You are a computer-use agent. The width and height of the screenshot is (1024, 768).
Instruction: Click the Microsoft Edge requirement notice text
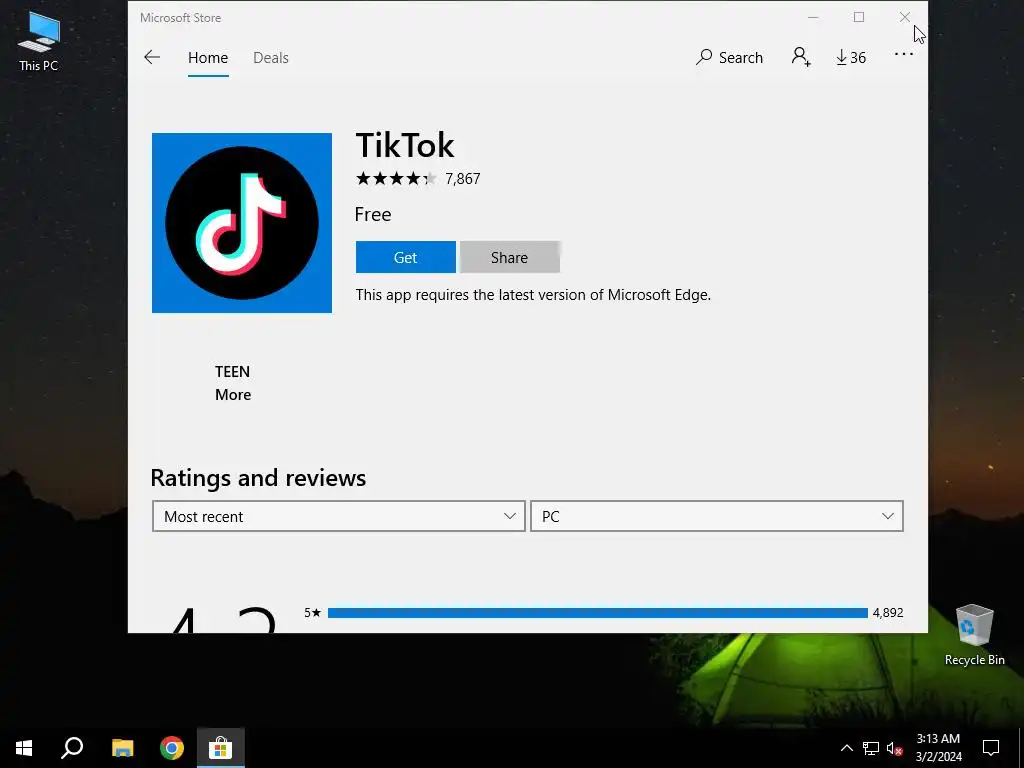[x=533, y=295]
